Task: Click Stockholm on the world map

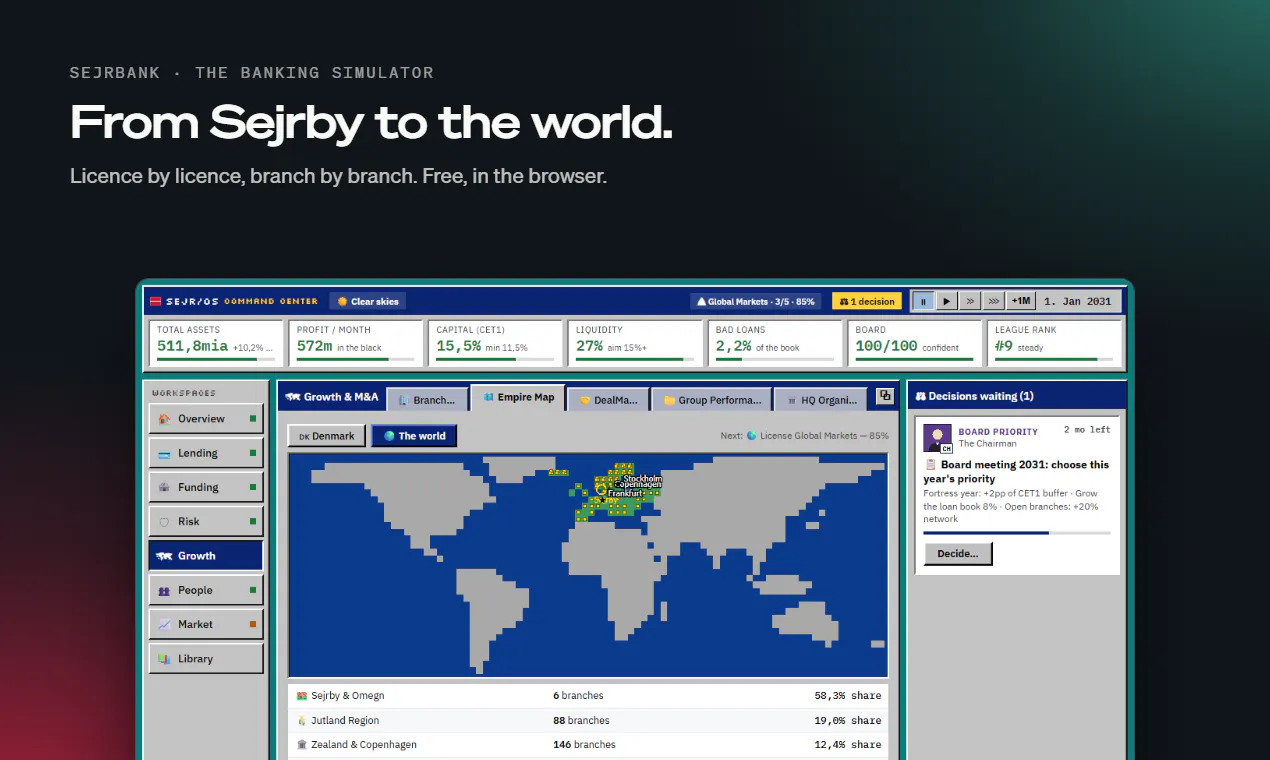Action: tap(642, 479)
